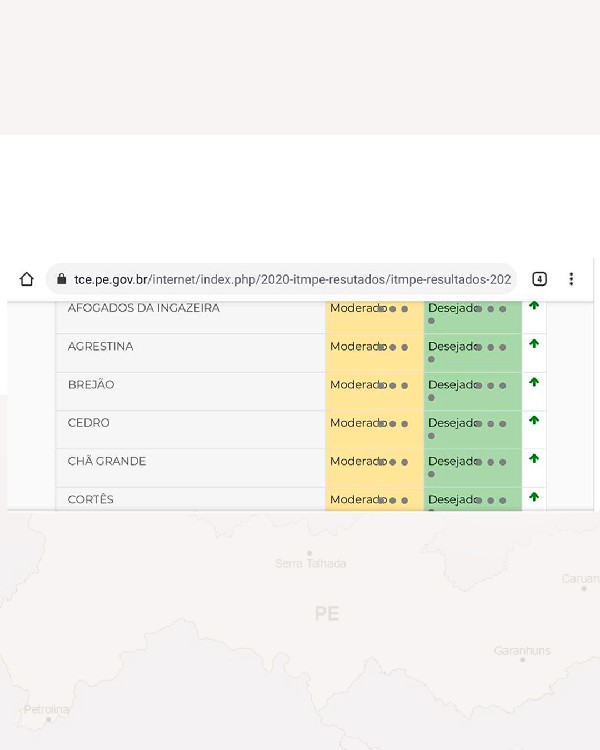Click the Serra Talhada label on the map

(311, 563)
